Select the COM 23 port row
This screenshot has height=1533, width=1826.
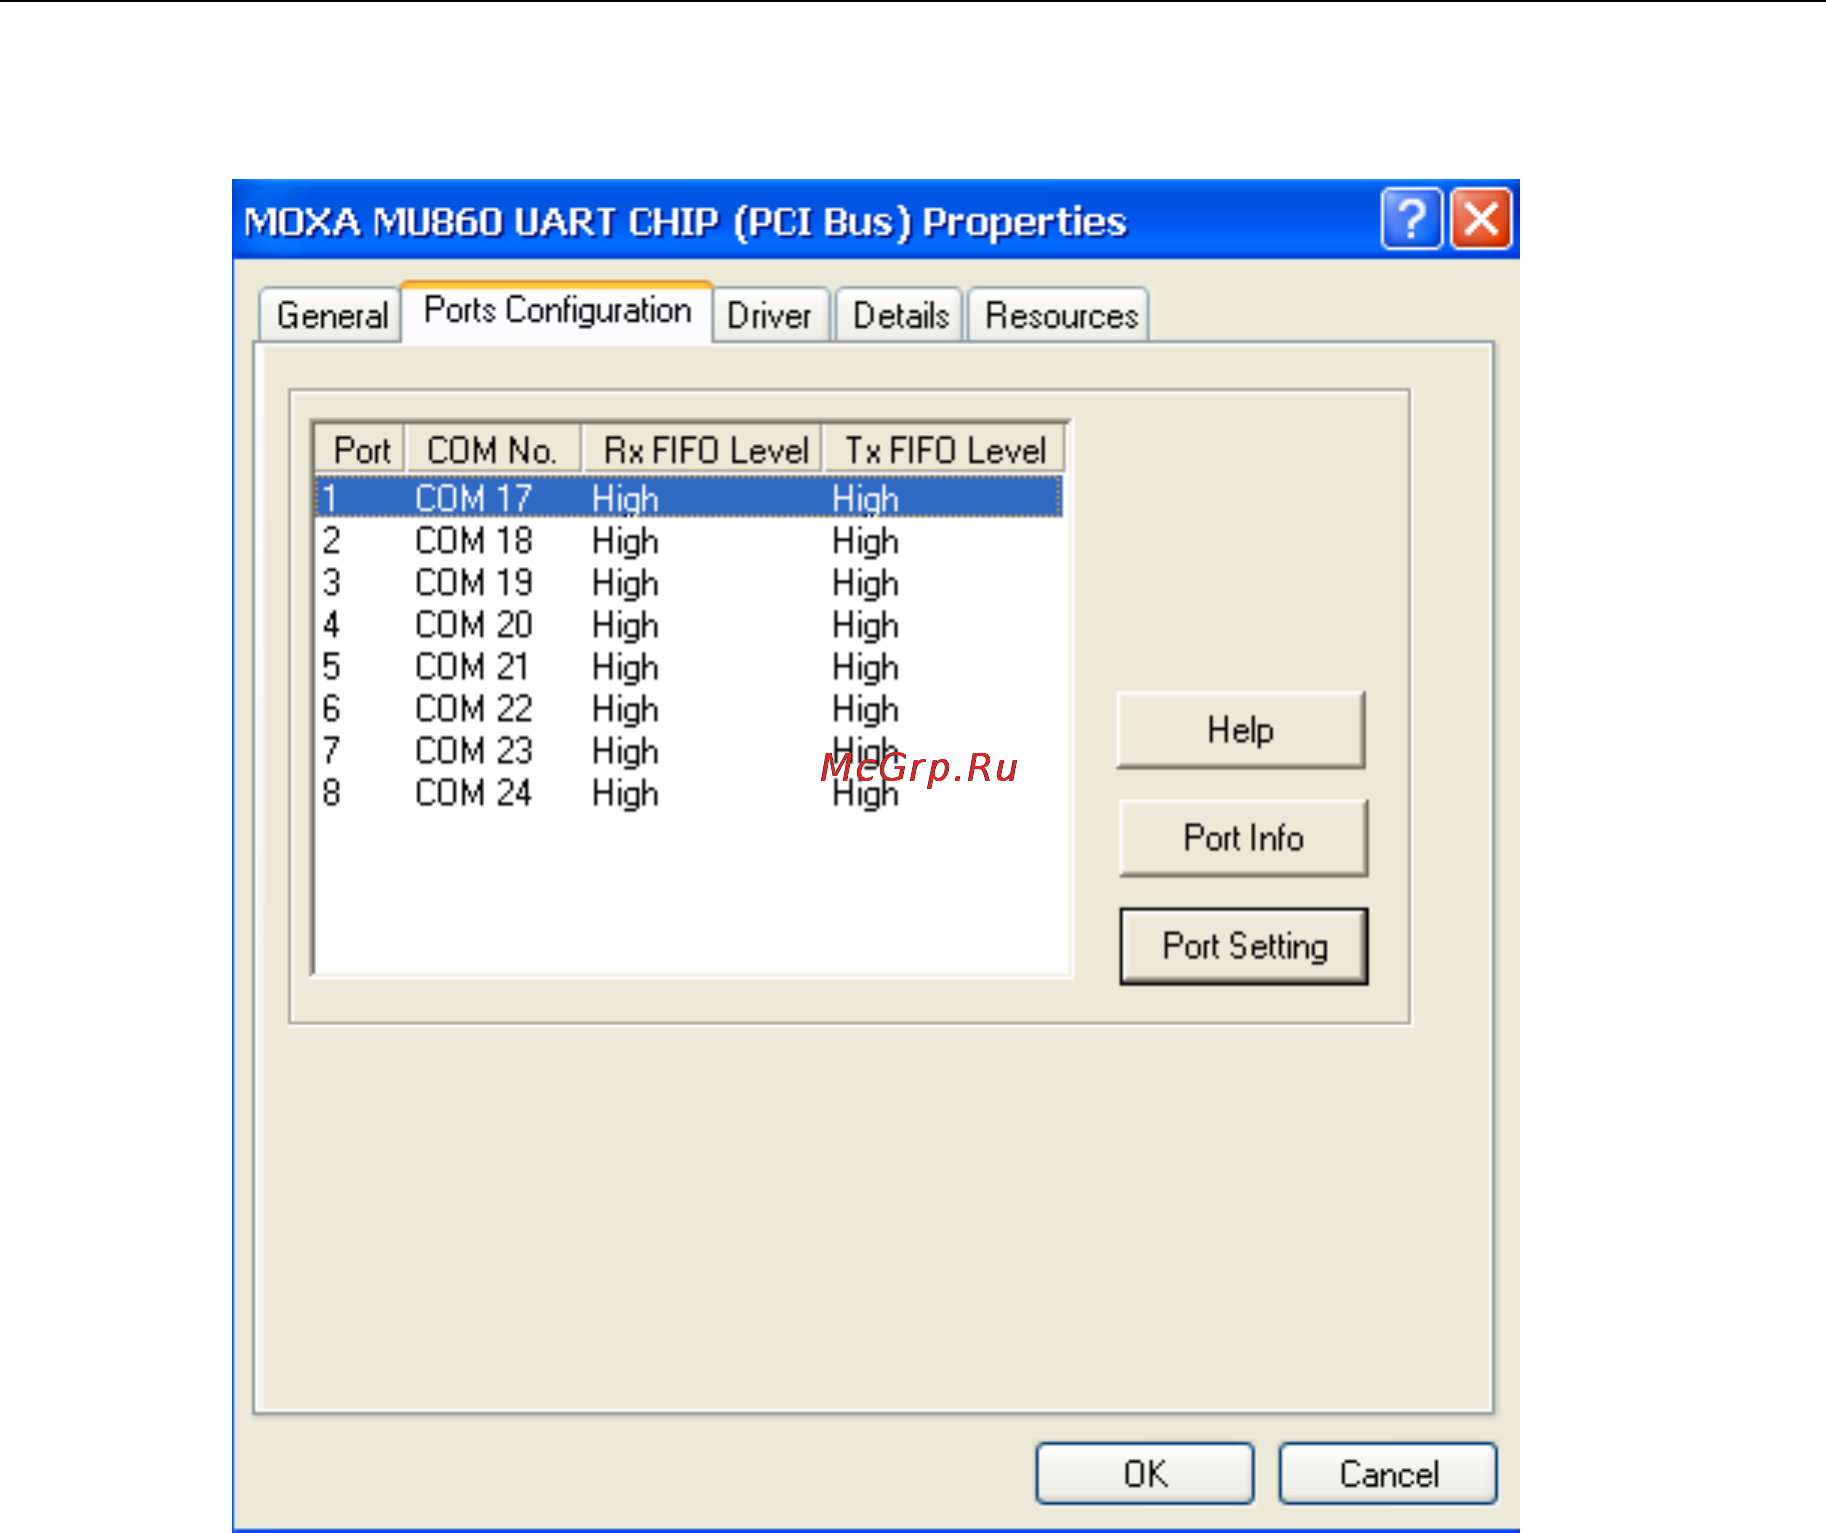(x=689, y=751)
